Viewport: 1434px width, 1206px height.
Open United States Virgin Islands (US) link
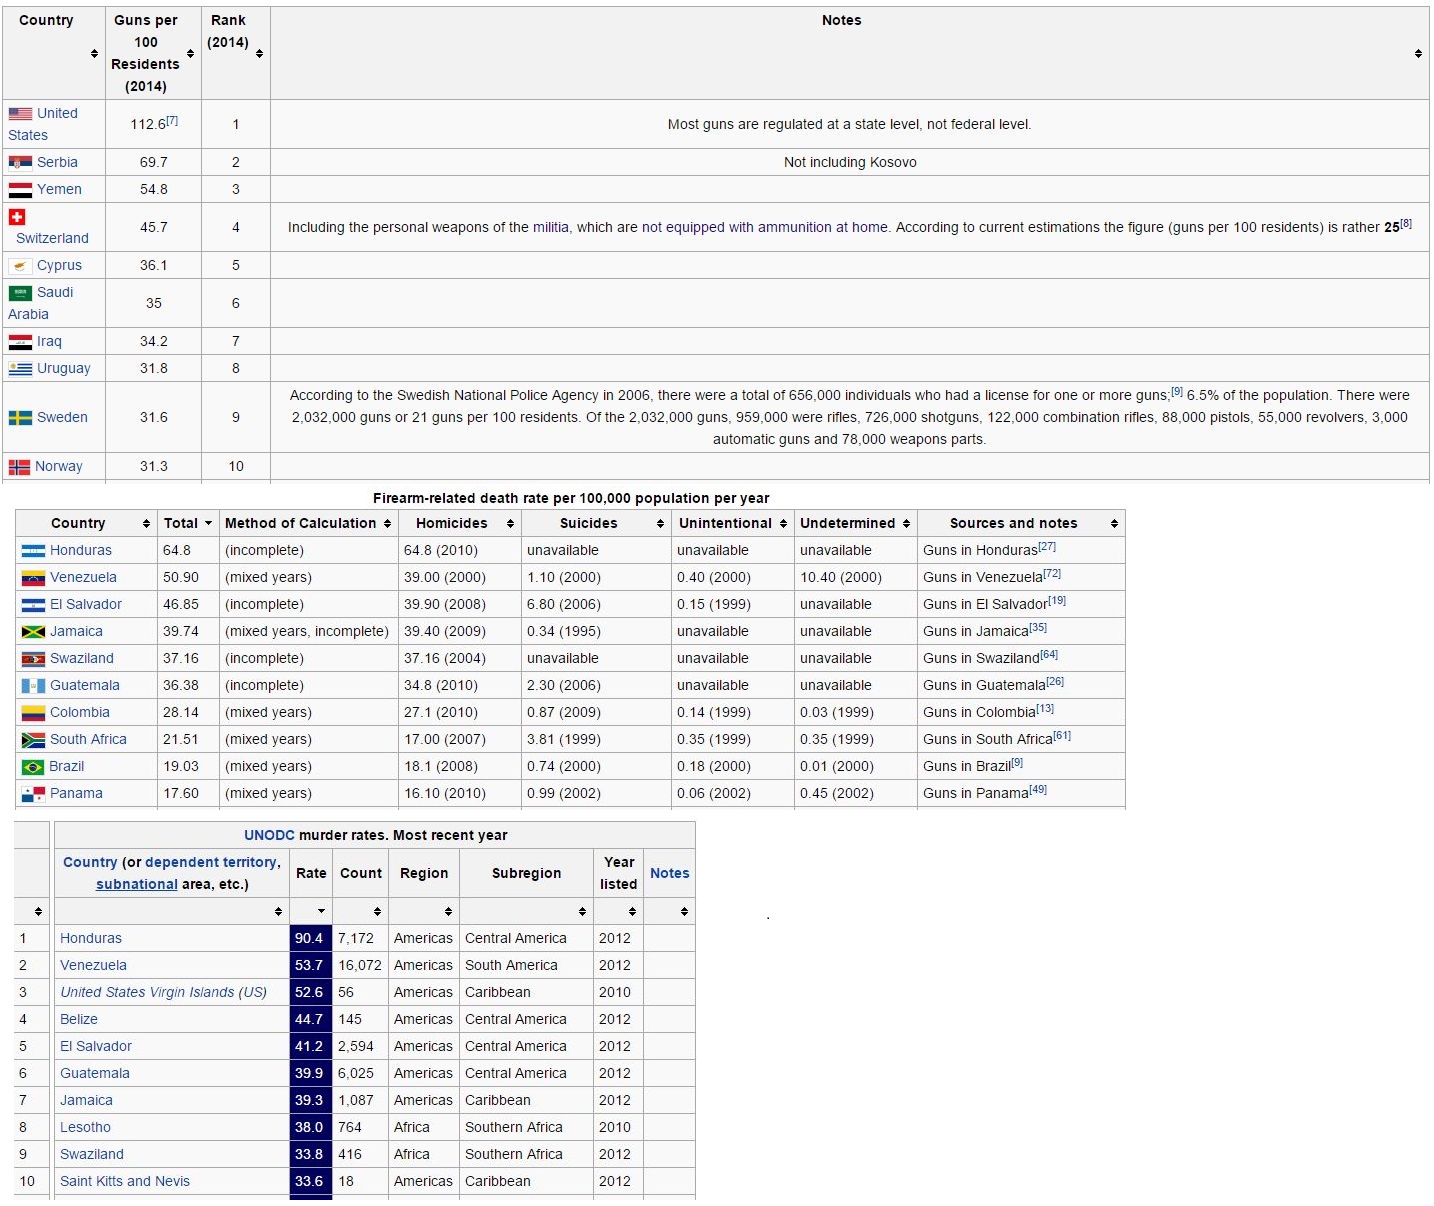coord(164,992)
